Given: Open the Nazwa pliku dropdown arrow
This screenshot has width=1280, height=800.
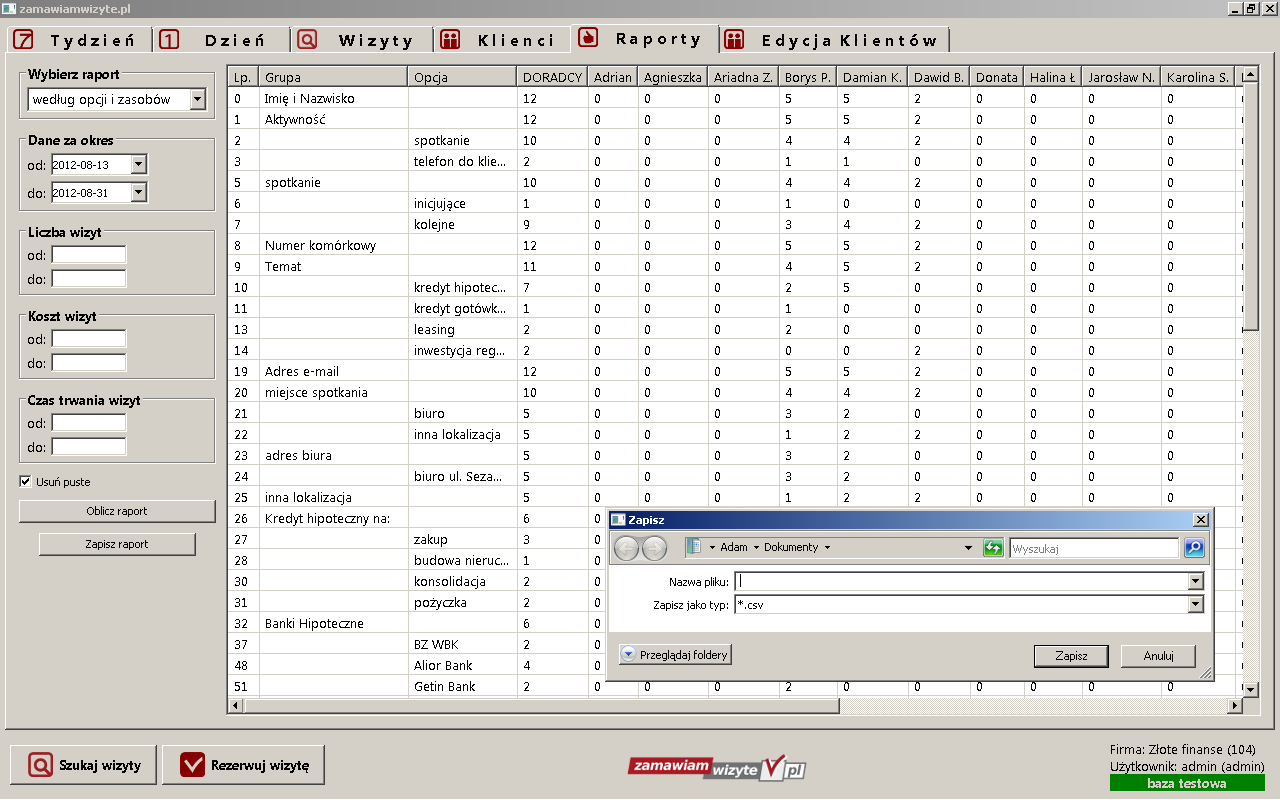Looking at the screenshot, I should coord(1195,581).
